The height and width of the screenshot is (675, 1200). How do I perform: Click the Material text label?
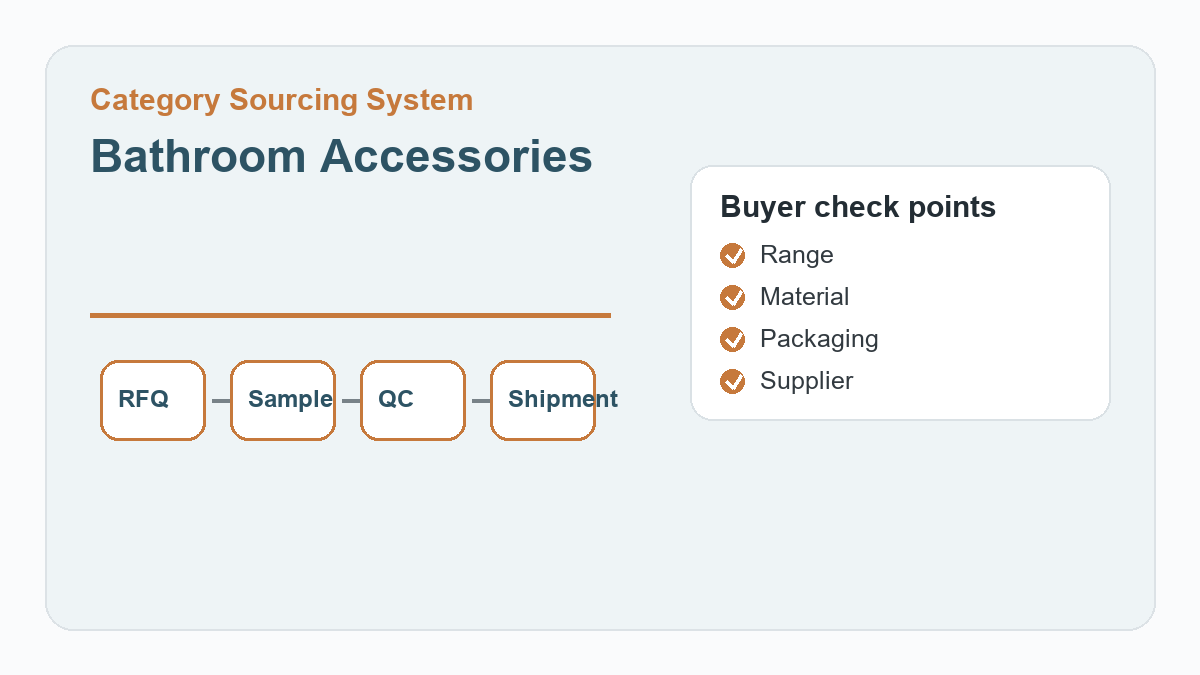pos(805,297)
